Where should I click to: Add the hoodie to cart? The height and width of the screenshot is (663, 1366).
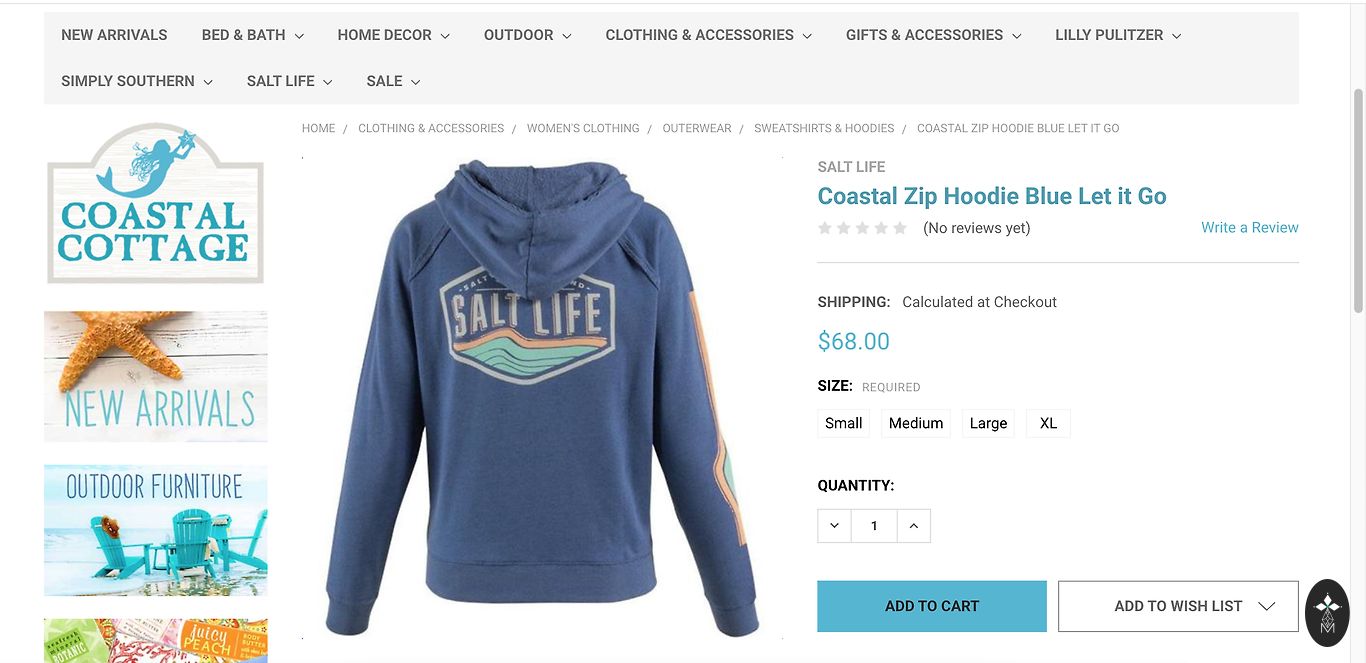pyautogui.click(x=932, y=606)
